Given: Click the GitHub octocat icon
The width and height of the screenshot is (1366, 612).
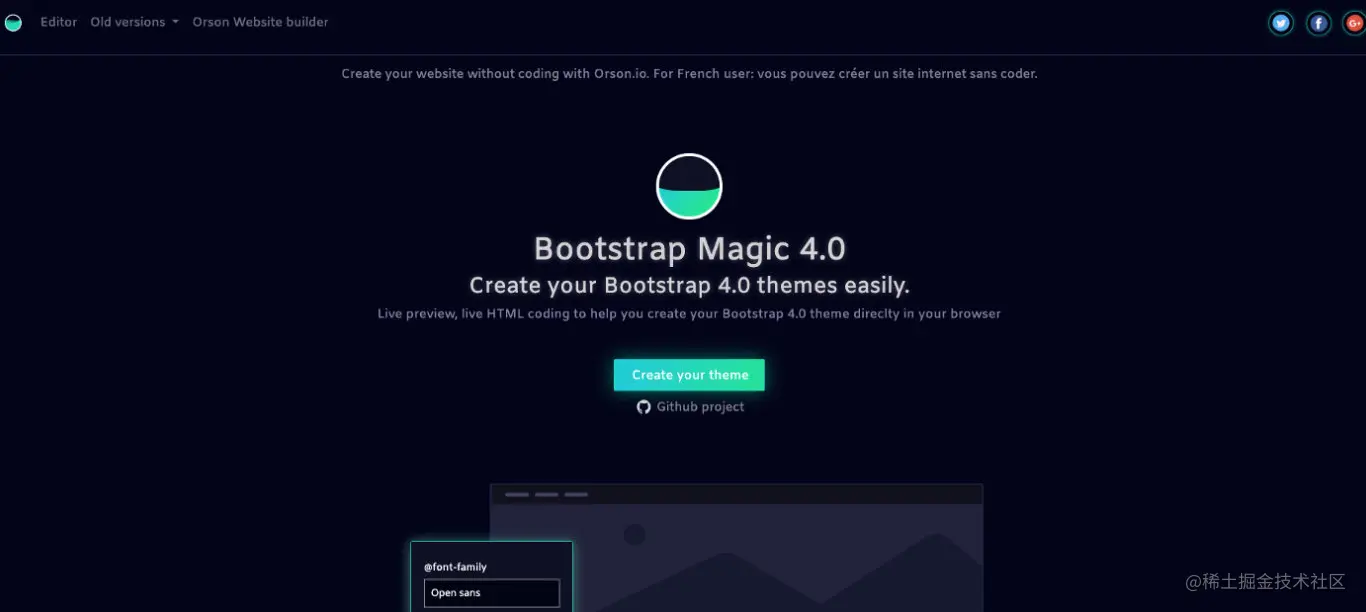Looking at the screenshot, I should point(644,407).
